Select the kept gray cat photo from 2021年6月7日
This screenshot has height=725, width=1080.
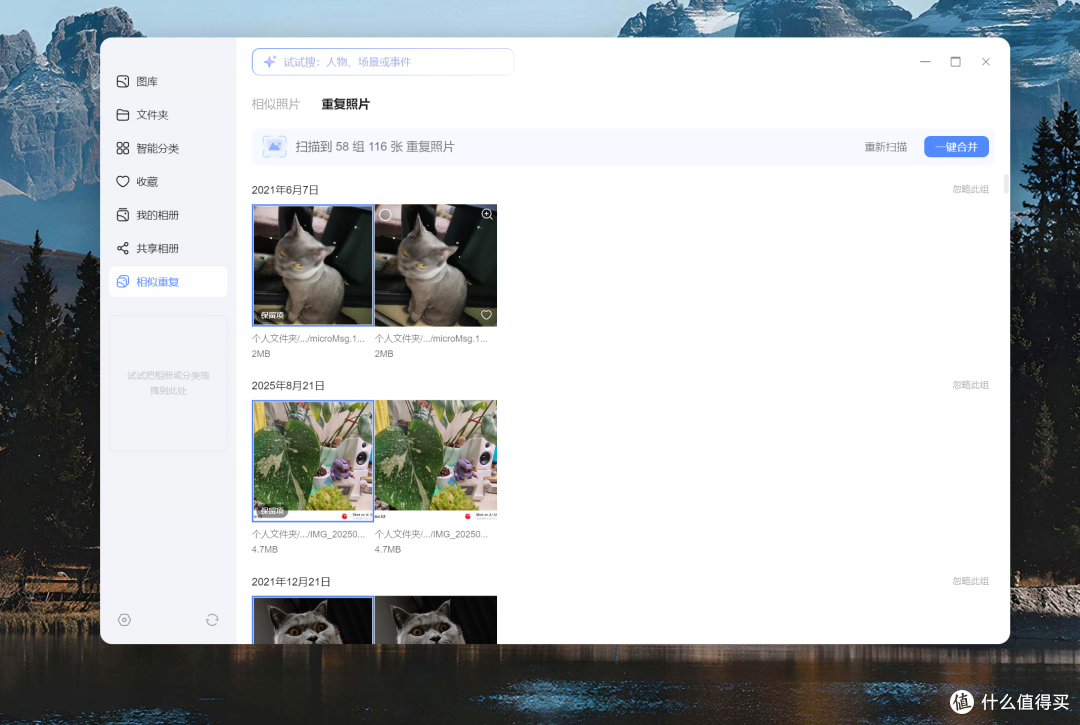point(313,265)
